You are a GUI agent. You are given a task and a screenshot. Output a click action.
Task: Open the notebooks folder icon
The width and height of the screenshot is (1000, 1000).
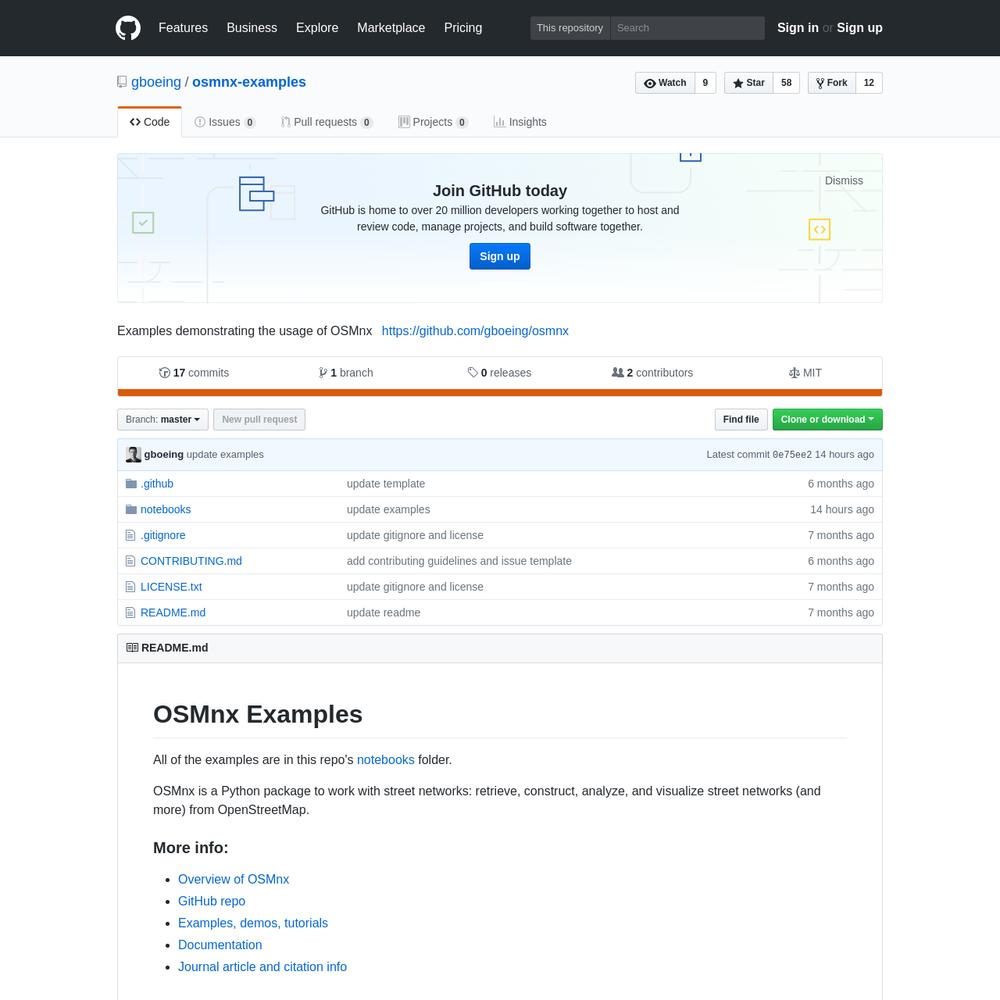tap(131, 509)
